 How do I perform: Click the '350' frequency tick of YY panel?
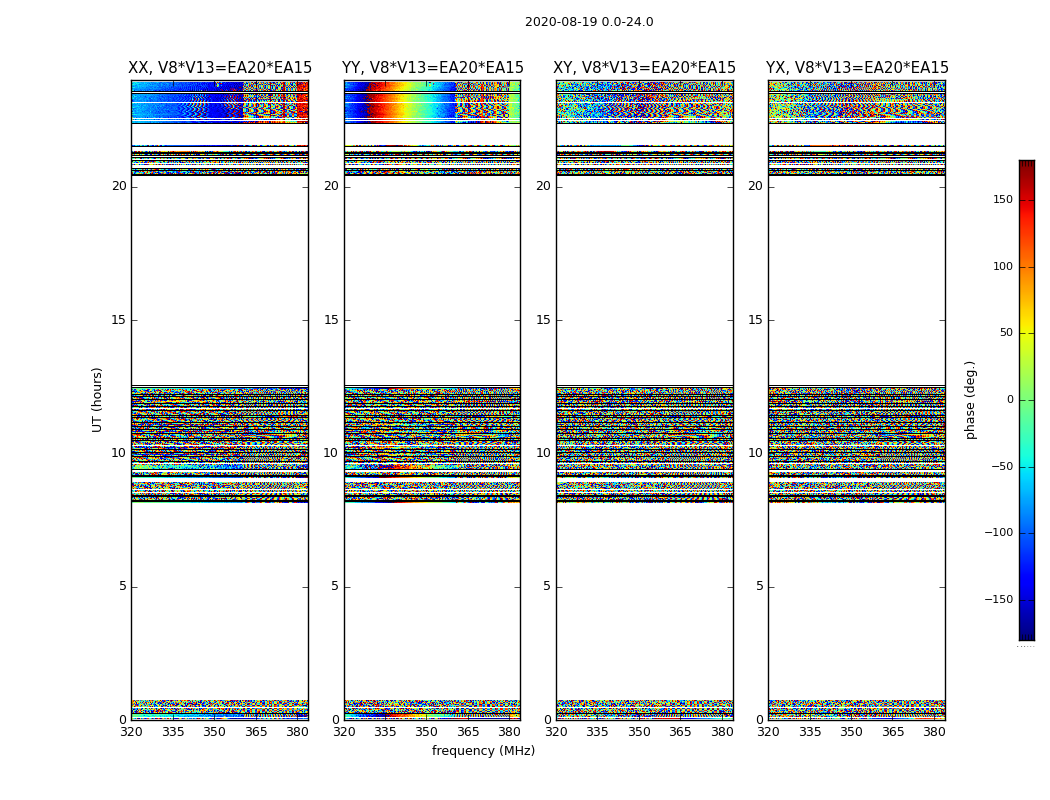click(427, 732)
